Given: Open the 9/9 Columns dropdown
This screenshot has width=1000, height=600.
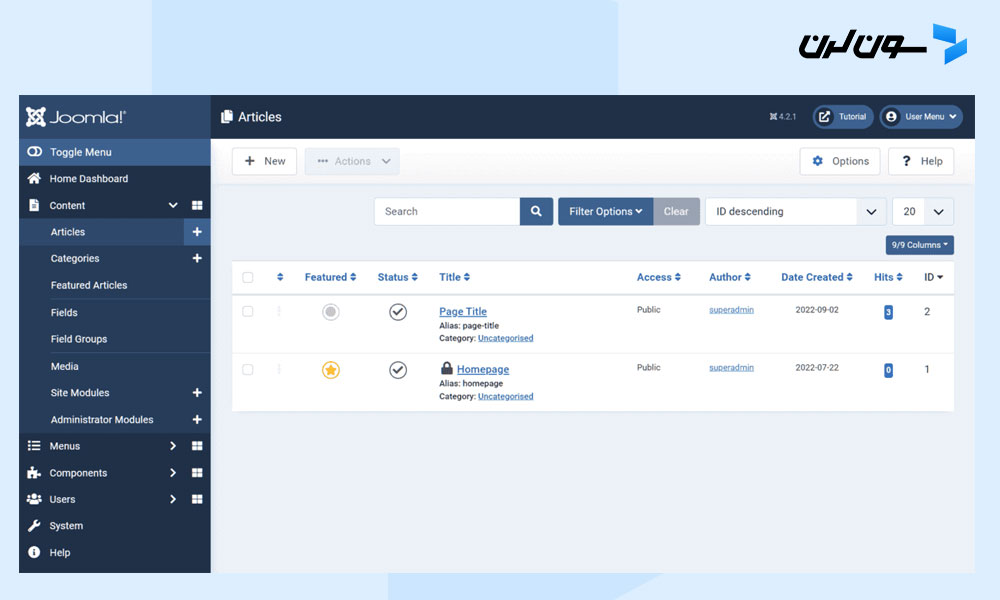Looking at the screenshot, I should [x=920, y=245].
